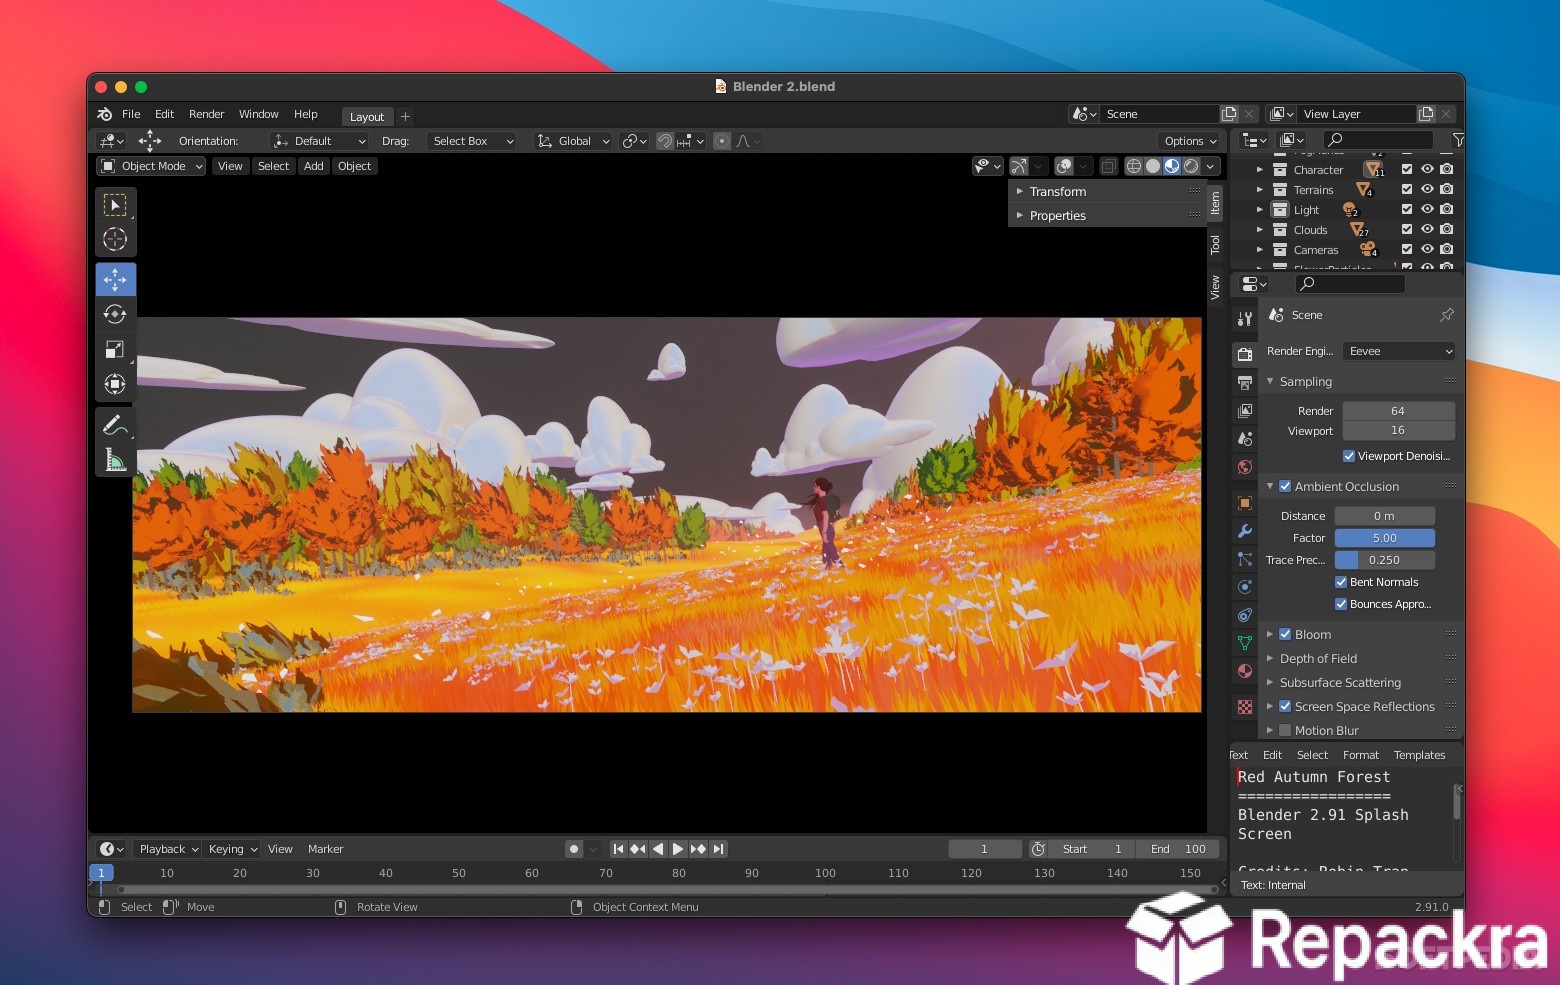This screenshot has width=1560, height=985.
Task: Disable Viewport Denoising checkbox
Action: click(1349, 456)
